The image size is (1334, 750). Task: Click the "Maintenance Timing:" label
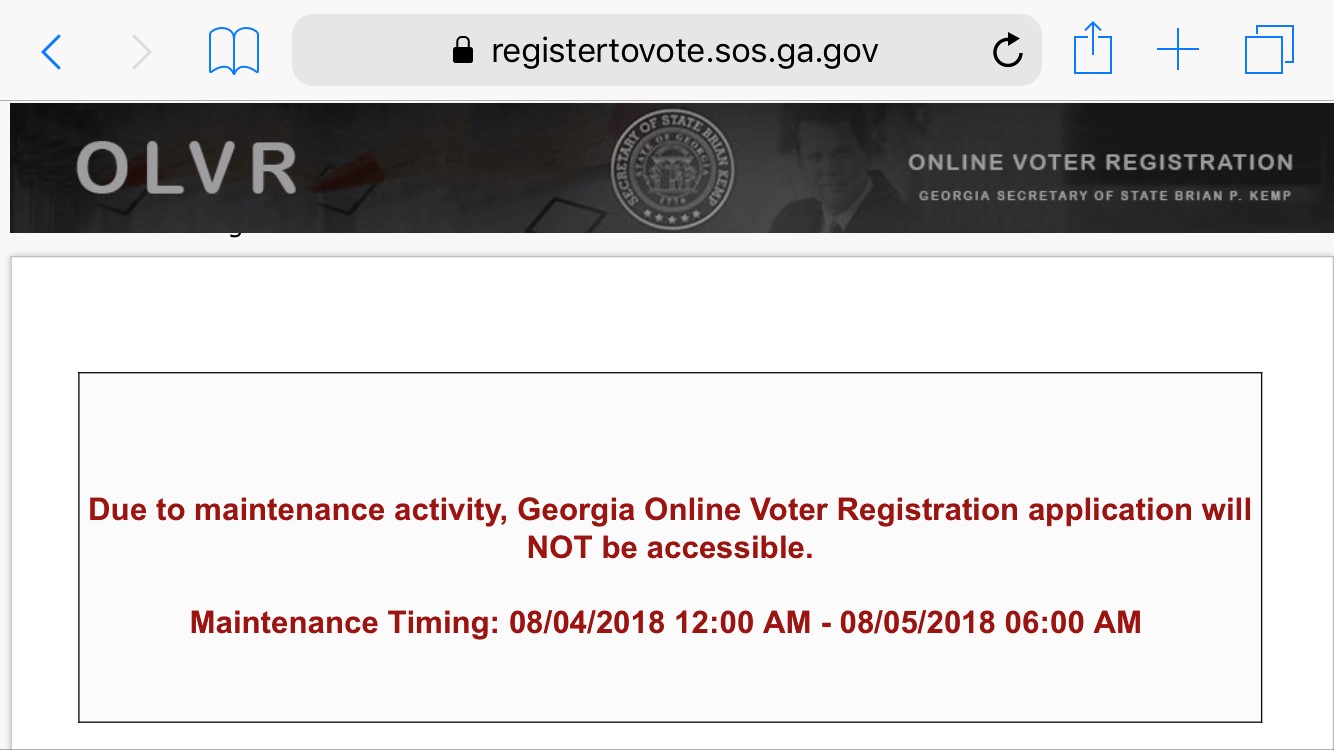coord(344,623)
